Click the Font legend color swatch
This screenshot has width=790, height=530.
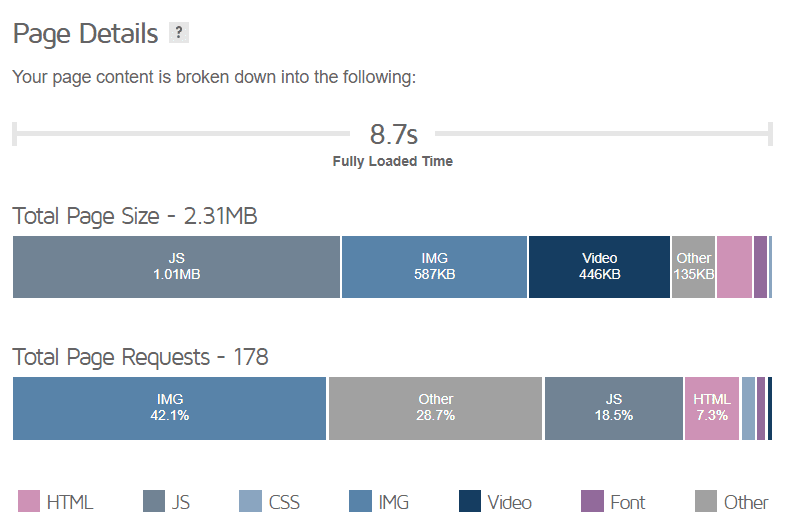click(593, 501)
